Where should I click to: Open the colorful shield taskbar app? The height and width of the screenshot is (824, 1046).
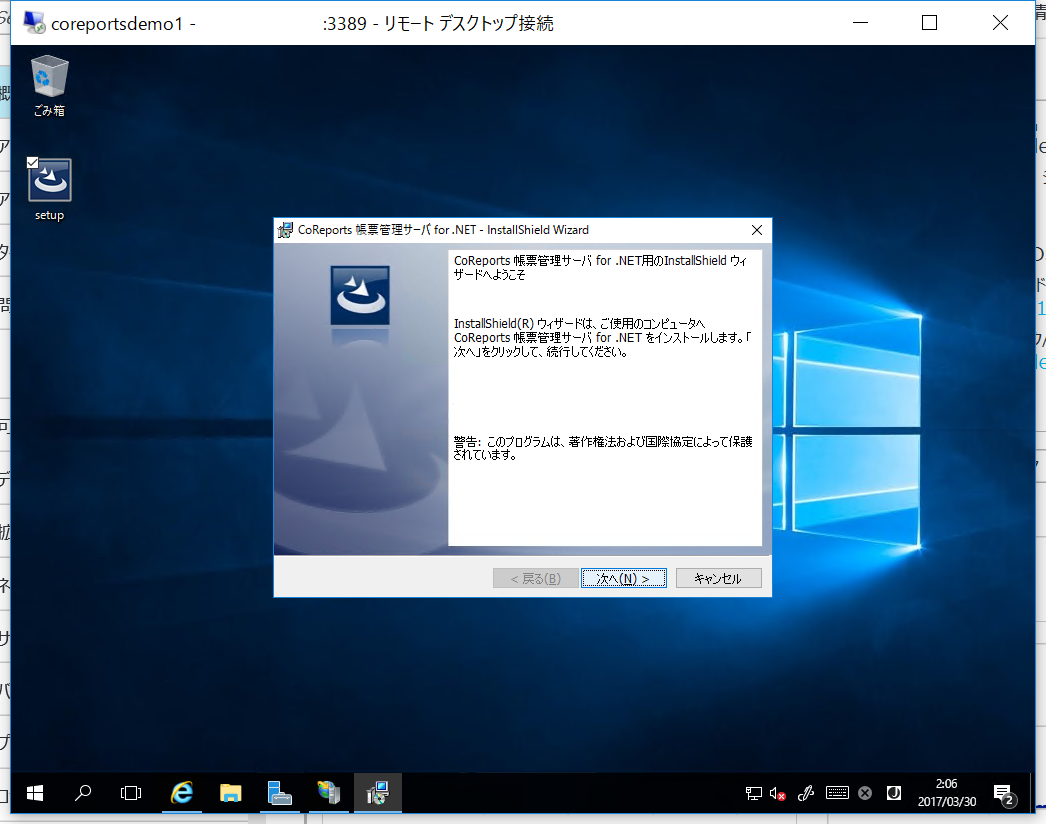tap(329, 793)
